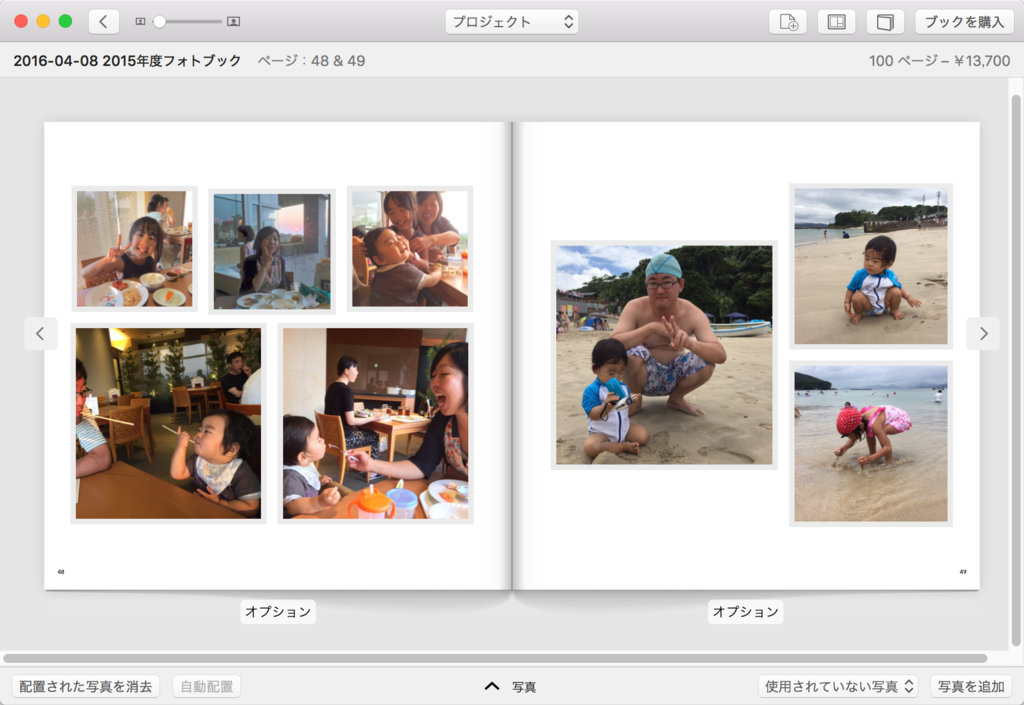1024x705 pixels.
Task: Click the 100 ページ – ¥13,700 price text
Action: tap(939, 61)
